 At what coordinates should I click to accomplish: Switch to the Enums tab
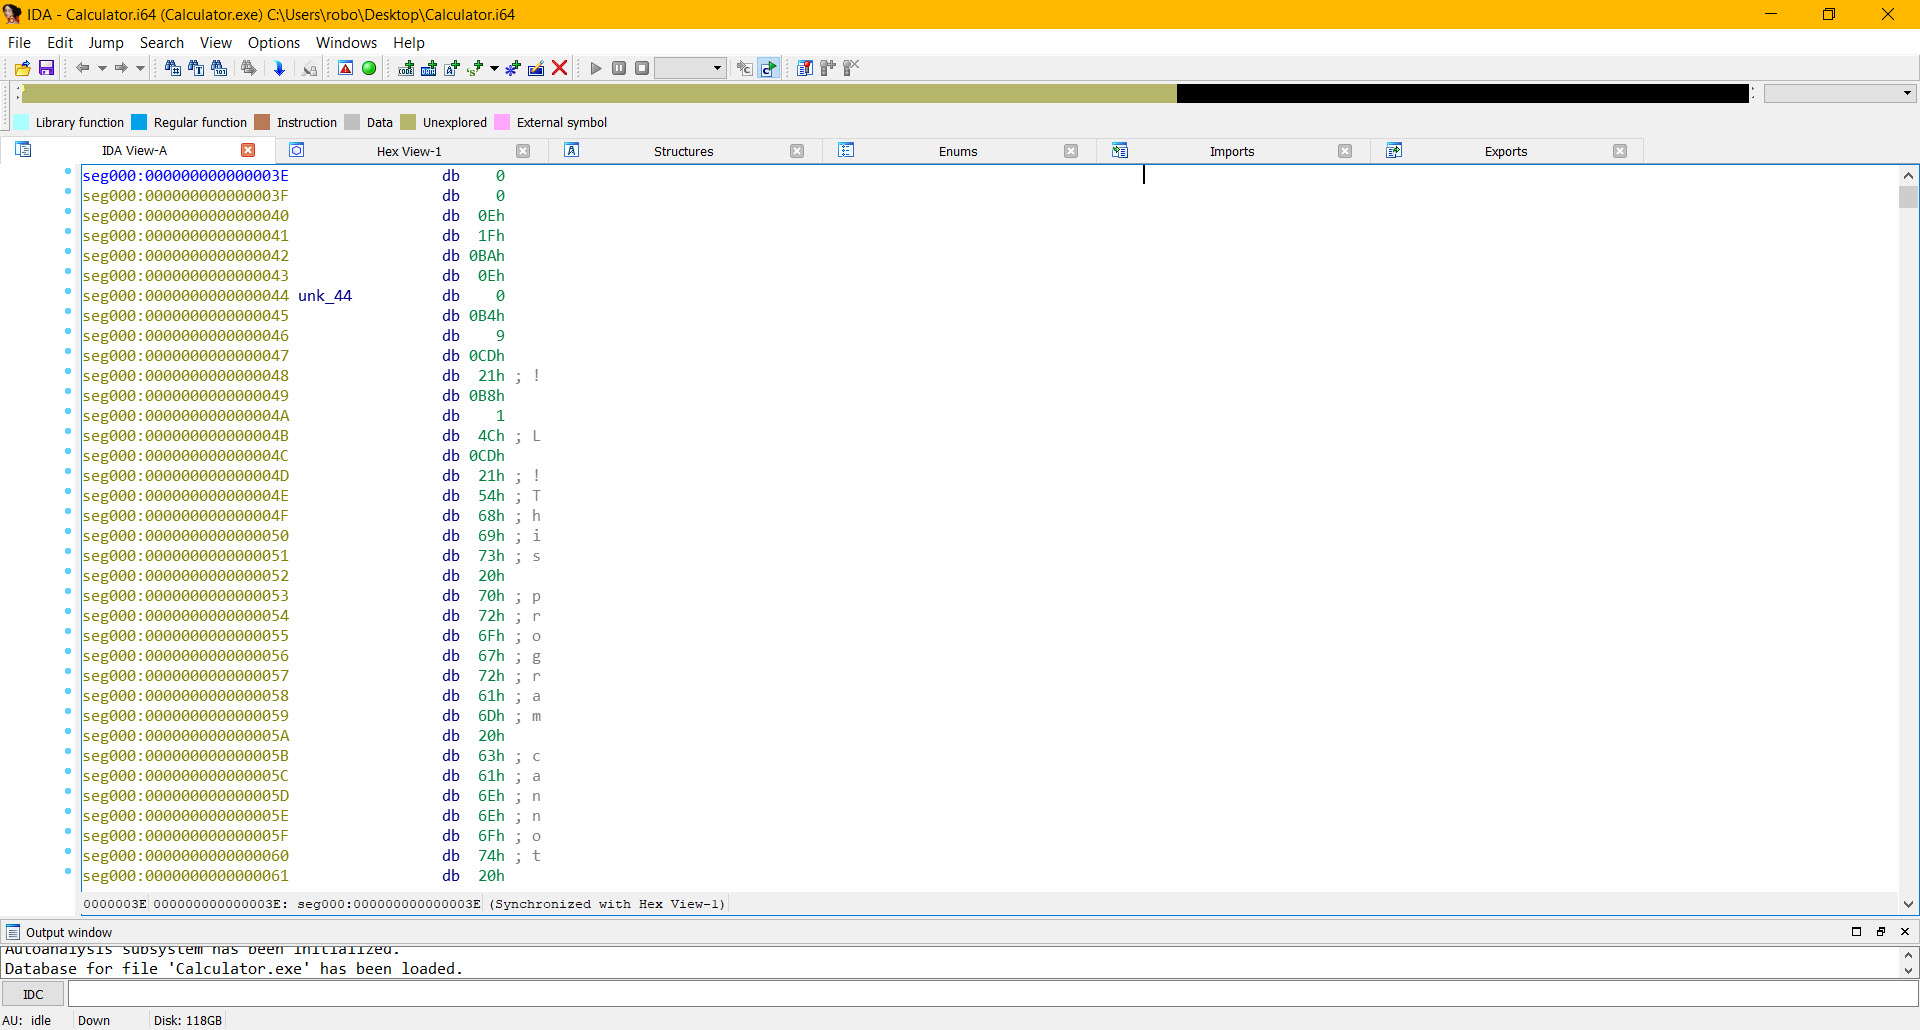coord(958,151)
